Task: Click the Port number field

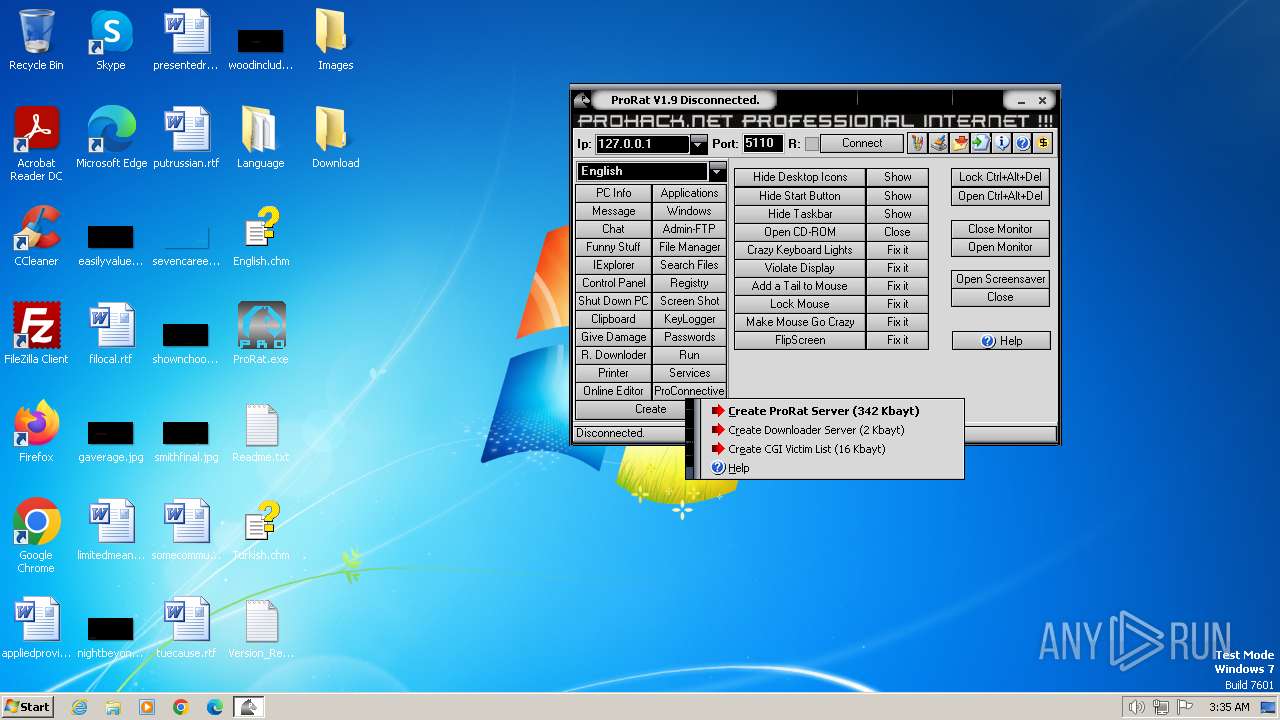Action: tap(762, 144)
